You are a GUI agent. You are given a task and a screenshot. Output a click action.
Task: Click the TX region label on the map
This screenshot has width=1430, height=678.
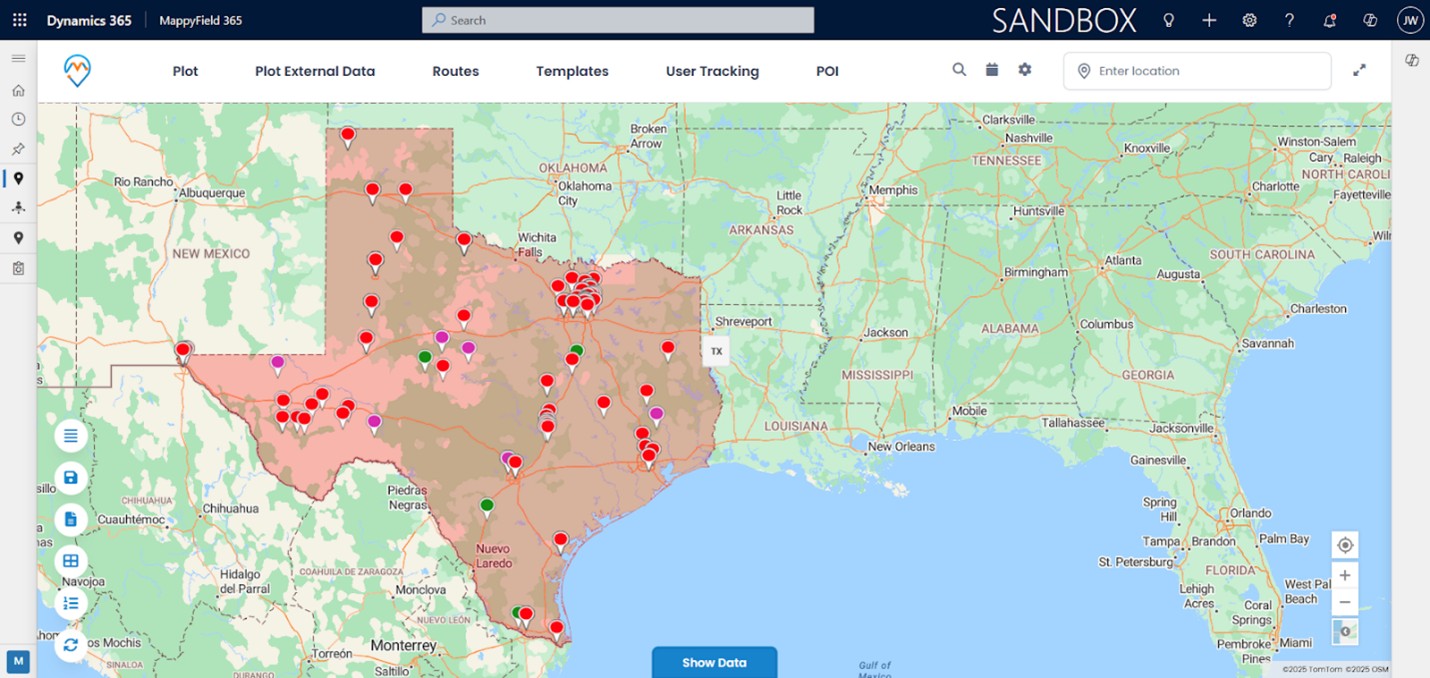coord(716,351)
